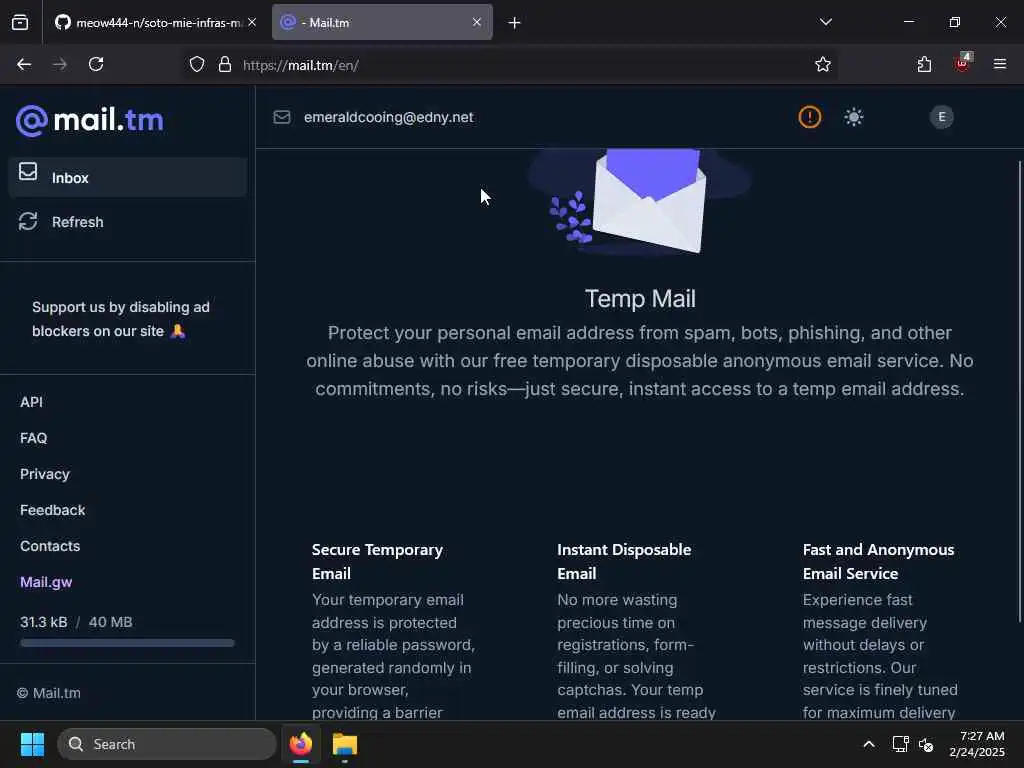Click the page vertical scrollbar
The height and width of the screenshot is (768, 1024).
coord(1019,392)
